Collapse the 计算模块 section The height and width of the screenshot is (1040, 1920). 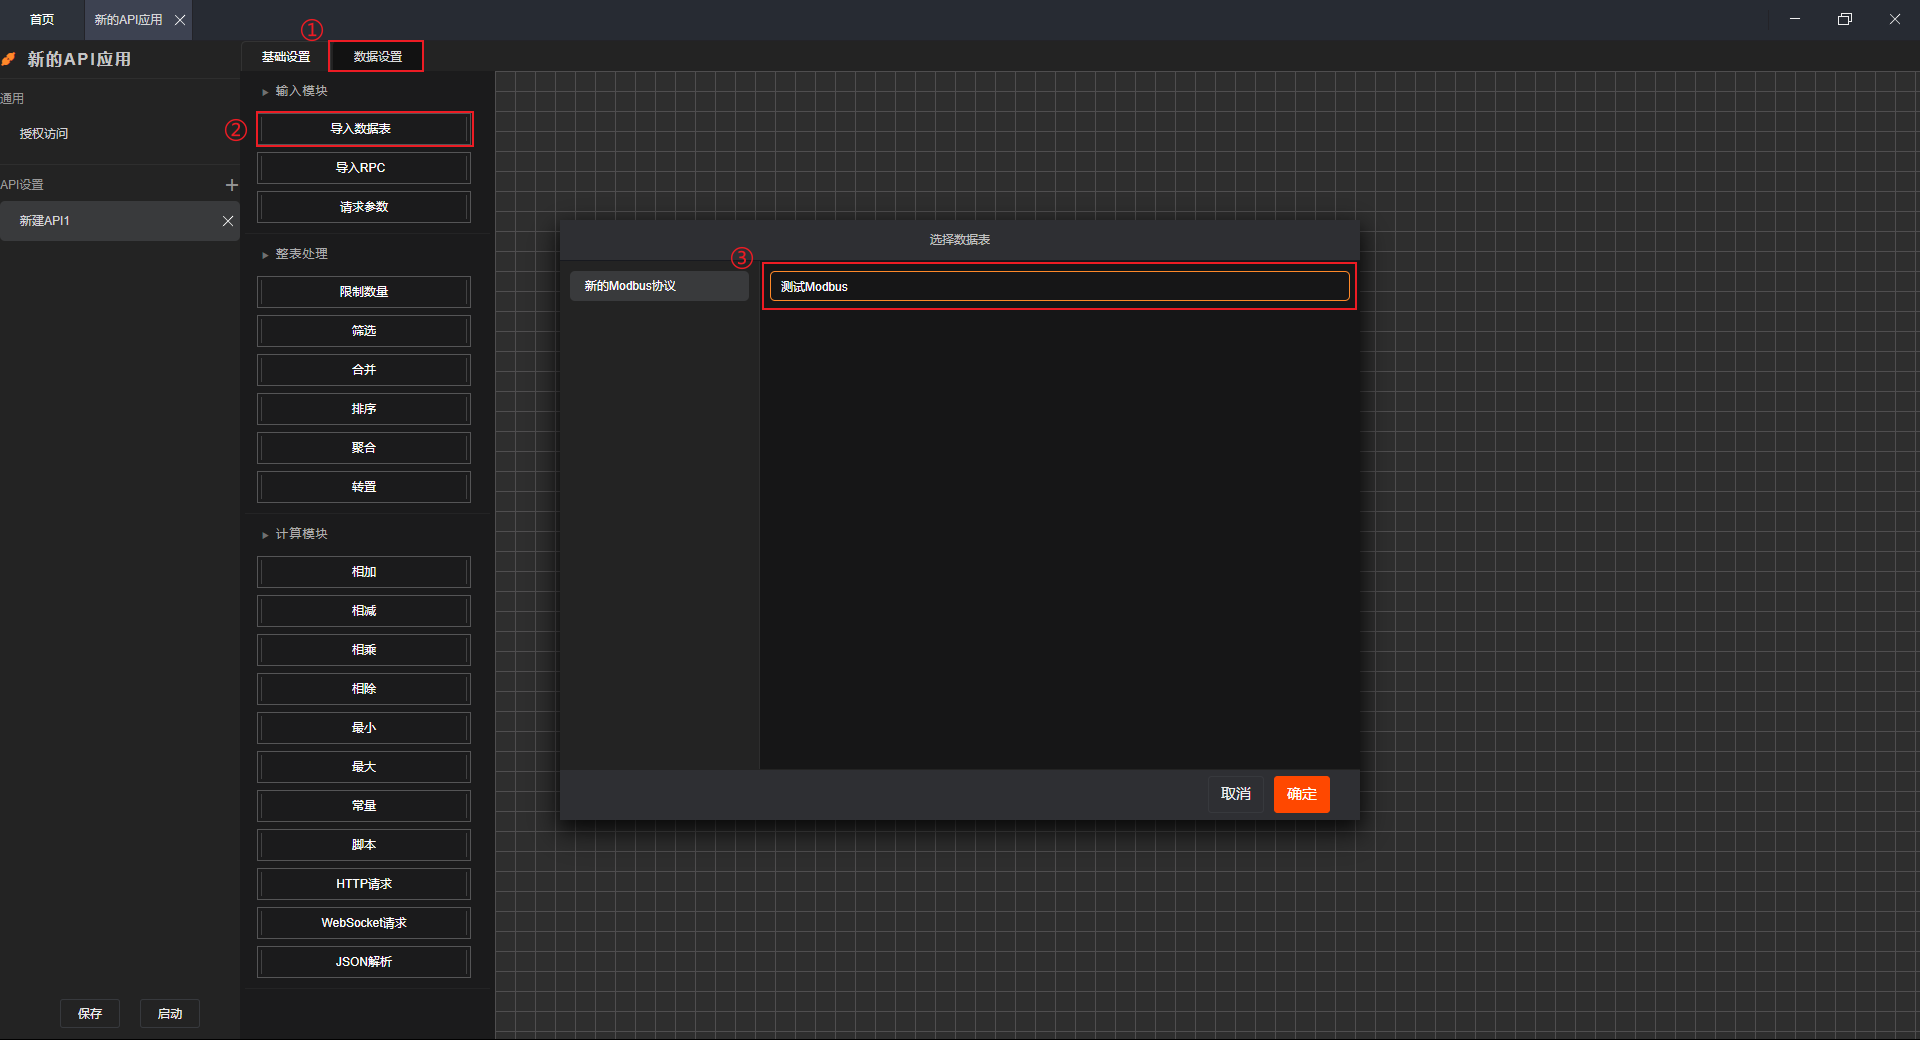(265, 535)
